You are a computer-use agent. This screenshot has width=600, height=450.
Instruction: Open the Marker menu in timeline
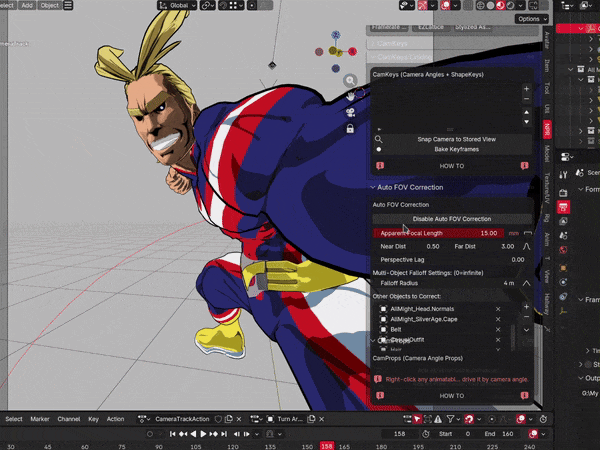[40, 419]
